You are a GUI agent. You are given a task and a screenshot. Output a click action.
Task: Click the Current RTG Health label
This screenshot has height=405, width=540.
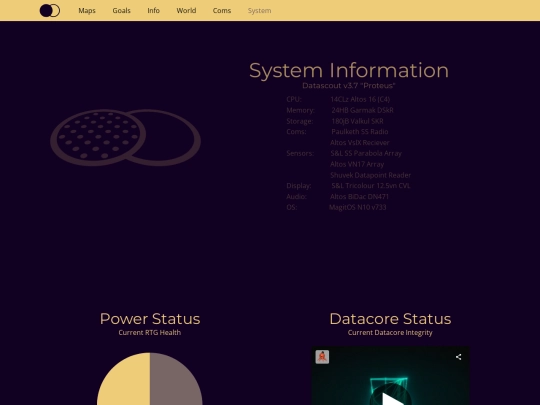[x=150, y=333]
